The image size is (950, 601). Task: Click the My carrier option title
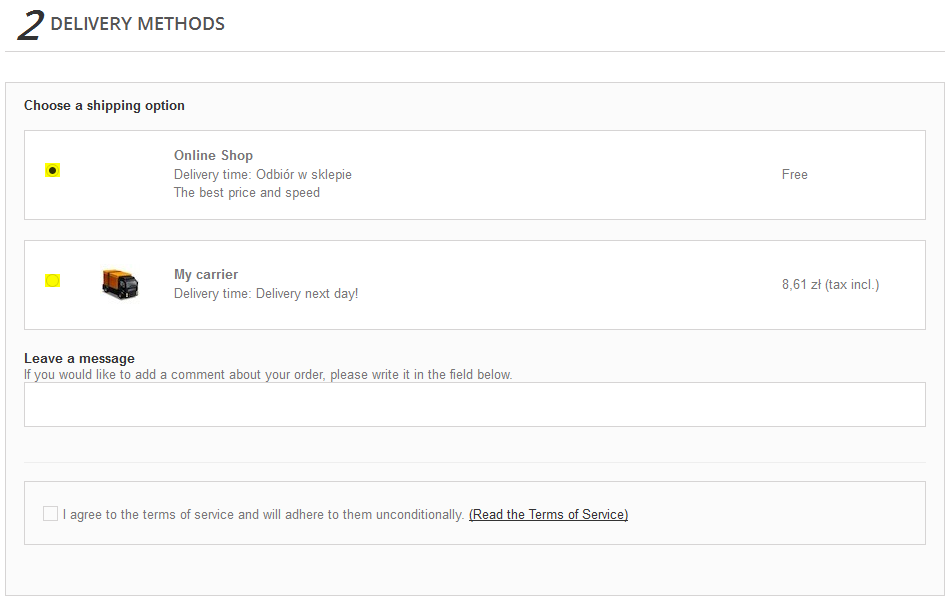click(206, 274)
